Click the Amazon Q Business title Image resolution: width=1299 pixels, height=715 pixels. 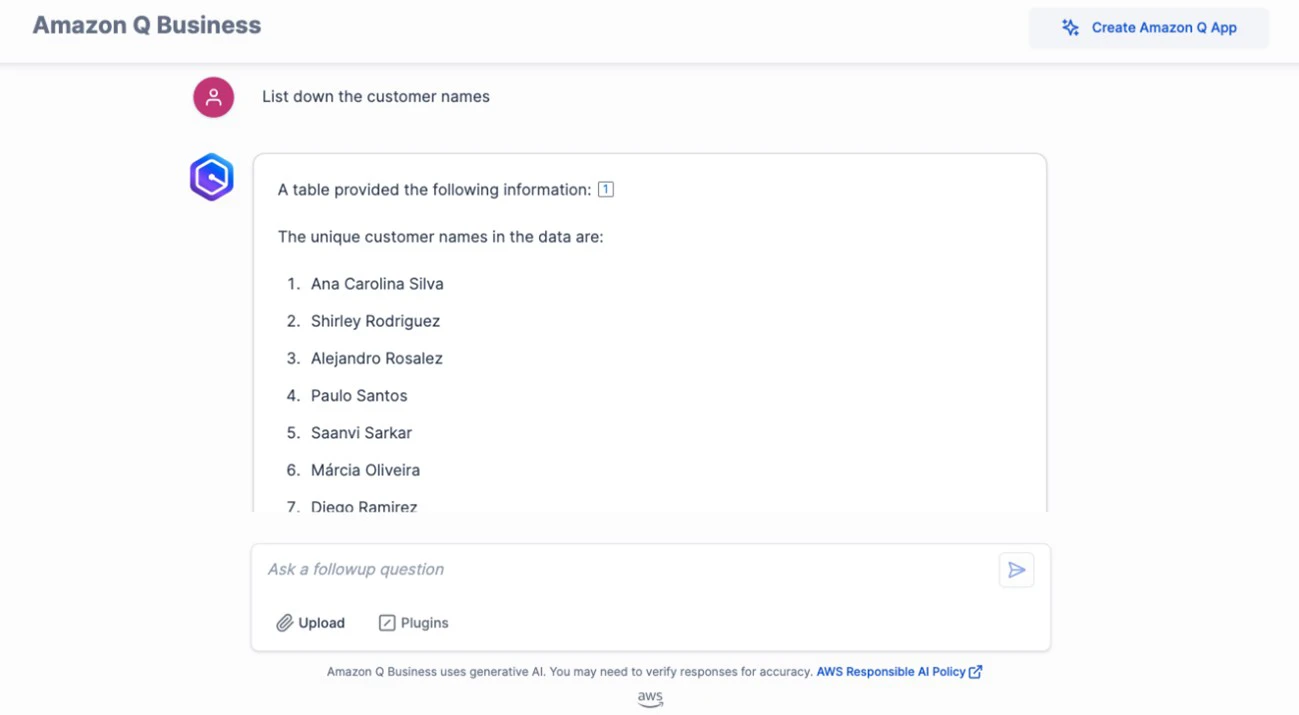coord(147,26)
